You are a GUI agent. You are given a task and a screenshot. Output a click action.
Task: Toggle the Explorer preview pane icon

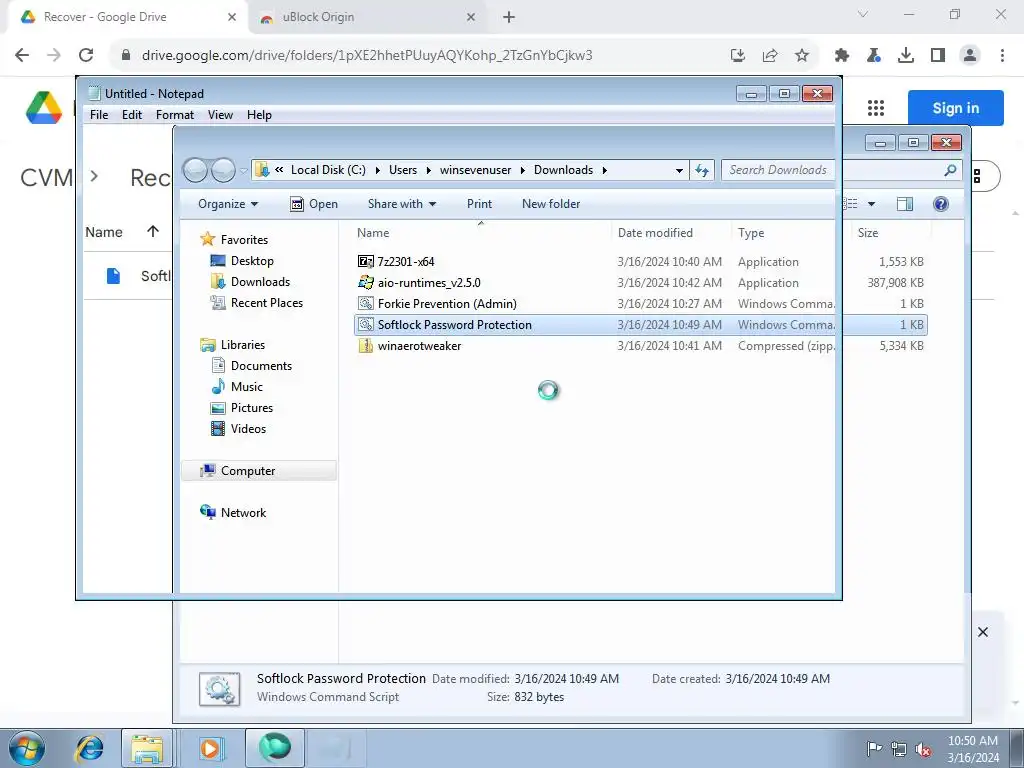[x=905, y=204]
